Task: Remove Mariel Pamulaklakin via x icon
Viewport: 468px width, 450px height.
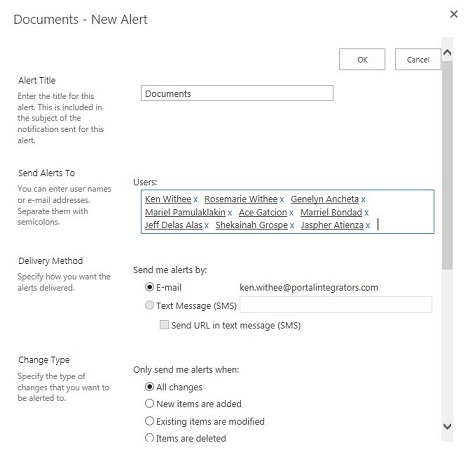Action: click(x=230, y=213)
